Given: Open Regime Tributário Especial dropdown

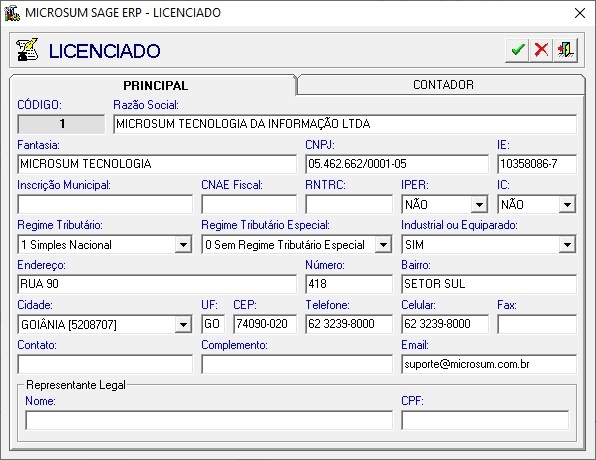Looking at the screenshot, I should 383,244.
